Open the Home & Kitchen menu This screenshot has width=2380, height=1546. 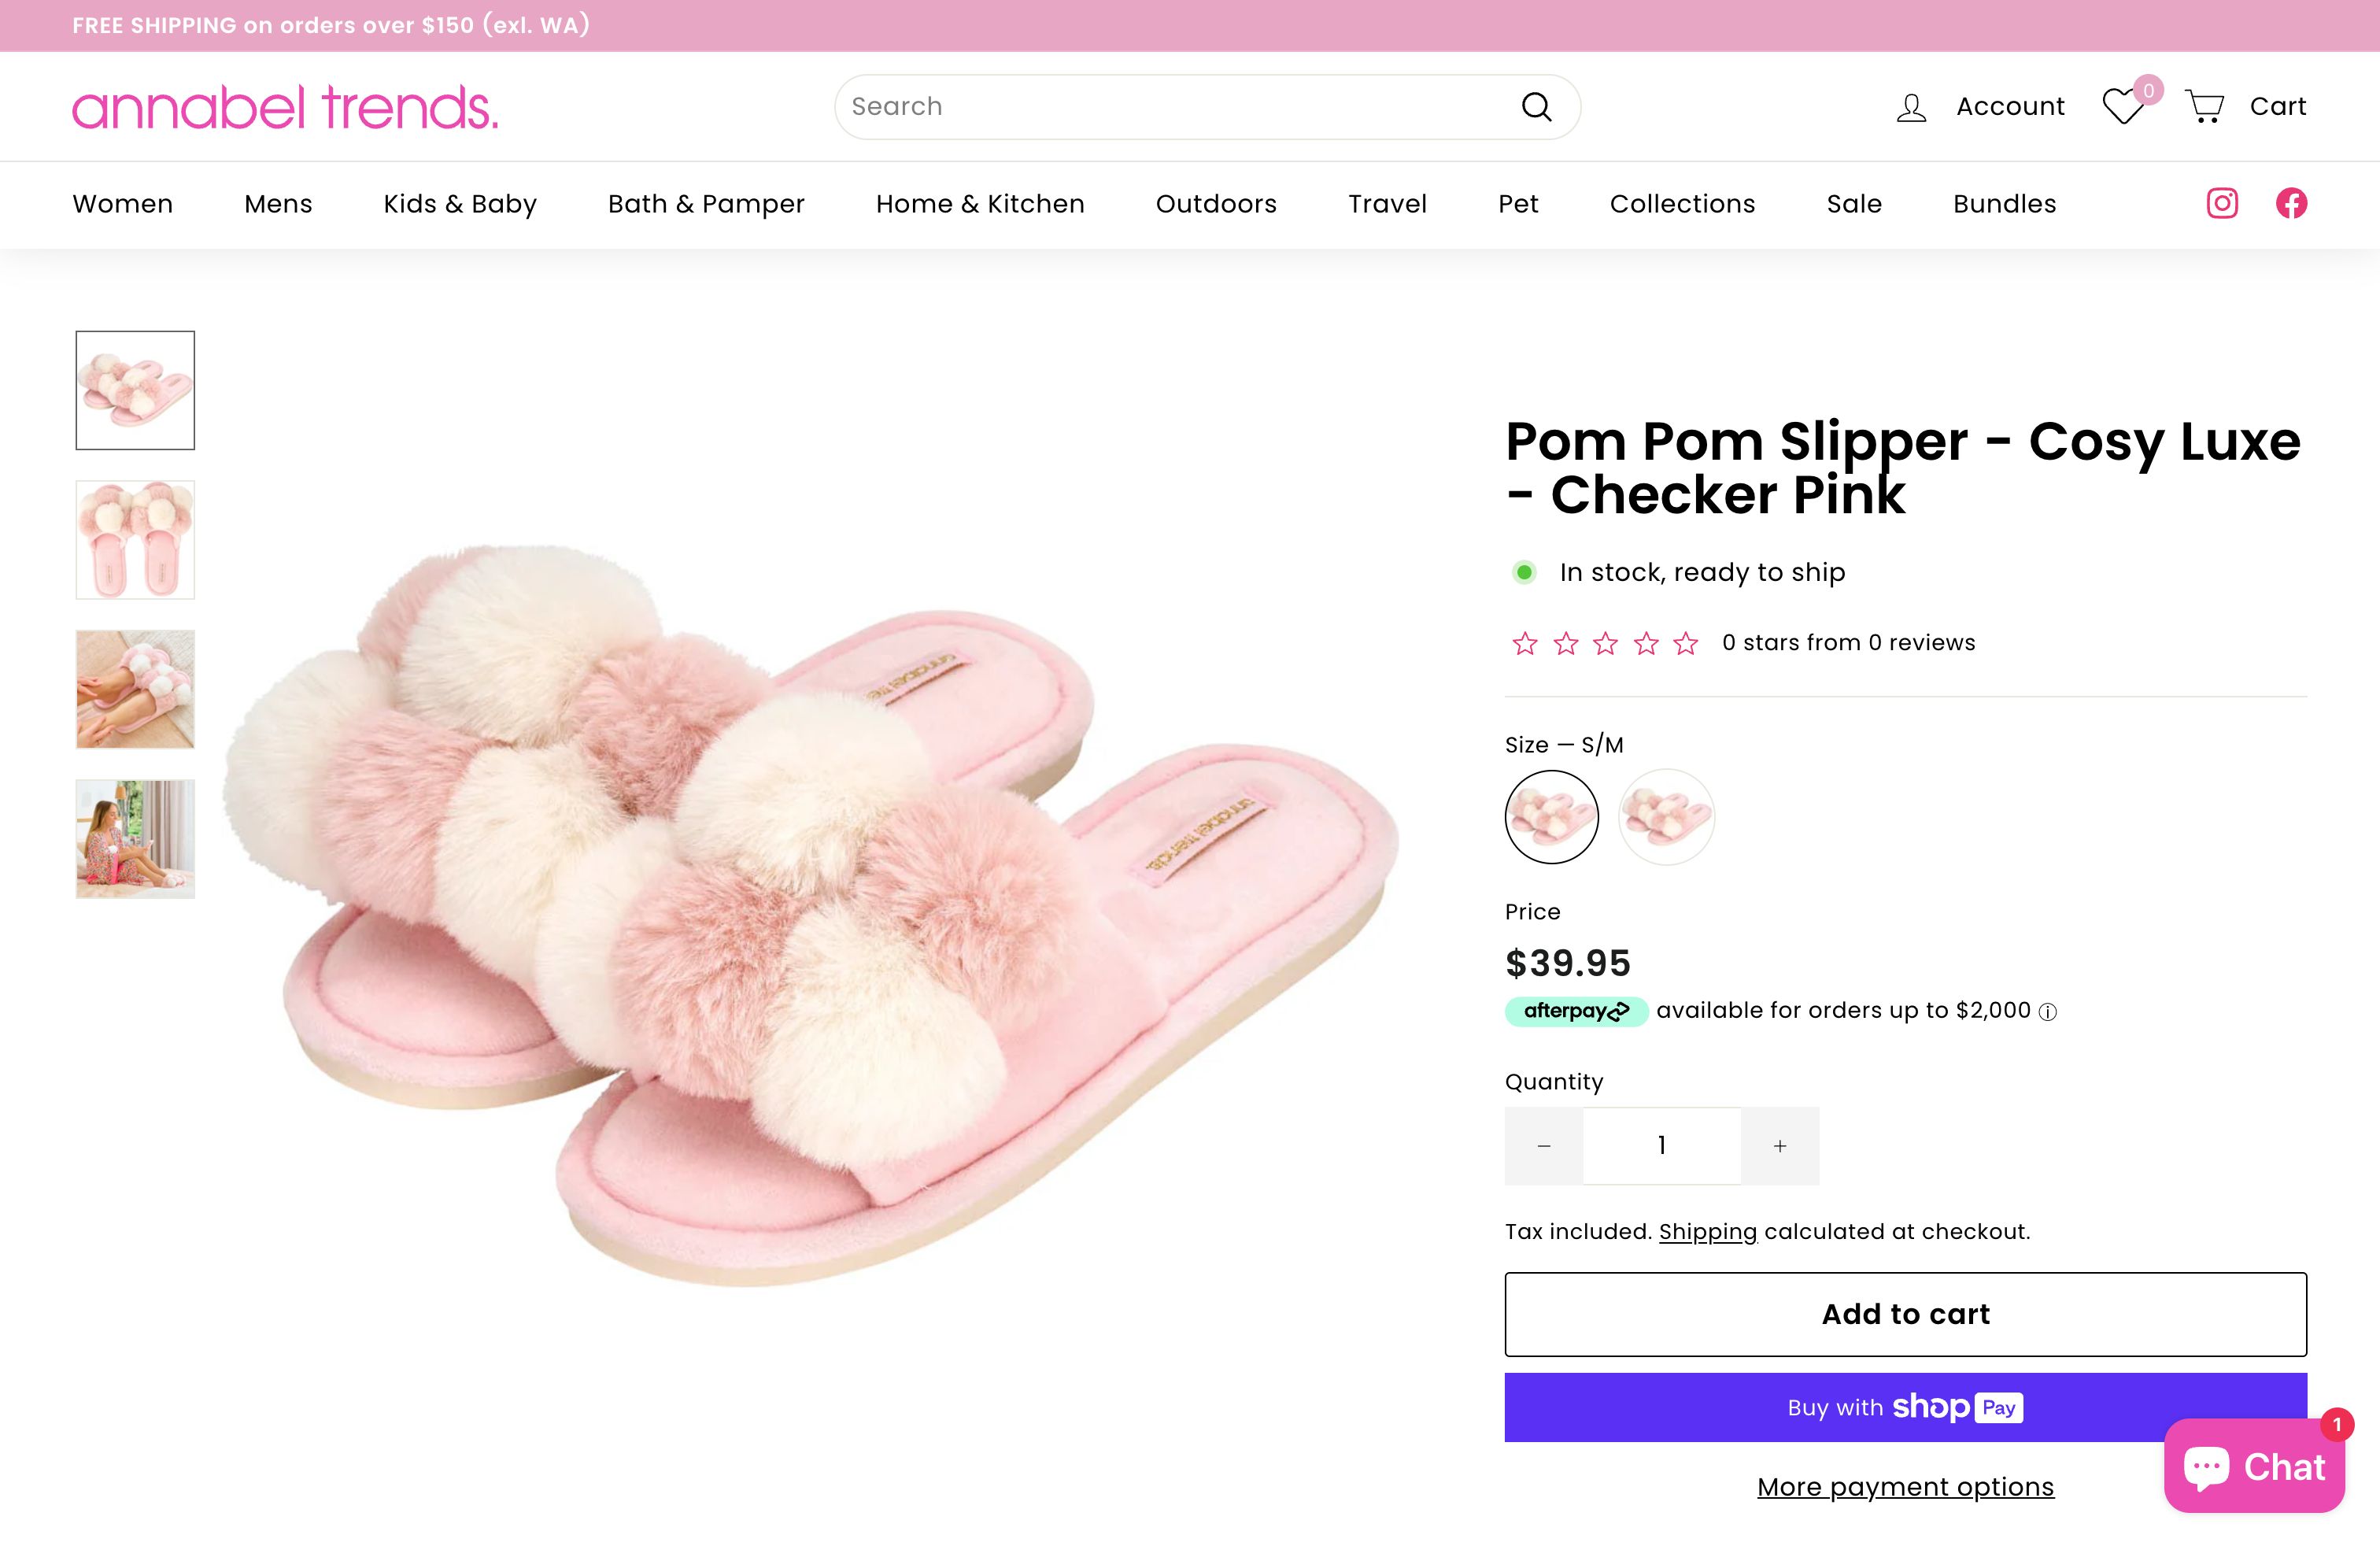[x=980, y=204]
